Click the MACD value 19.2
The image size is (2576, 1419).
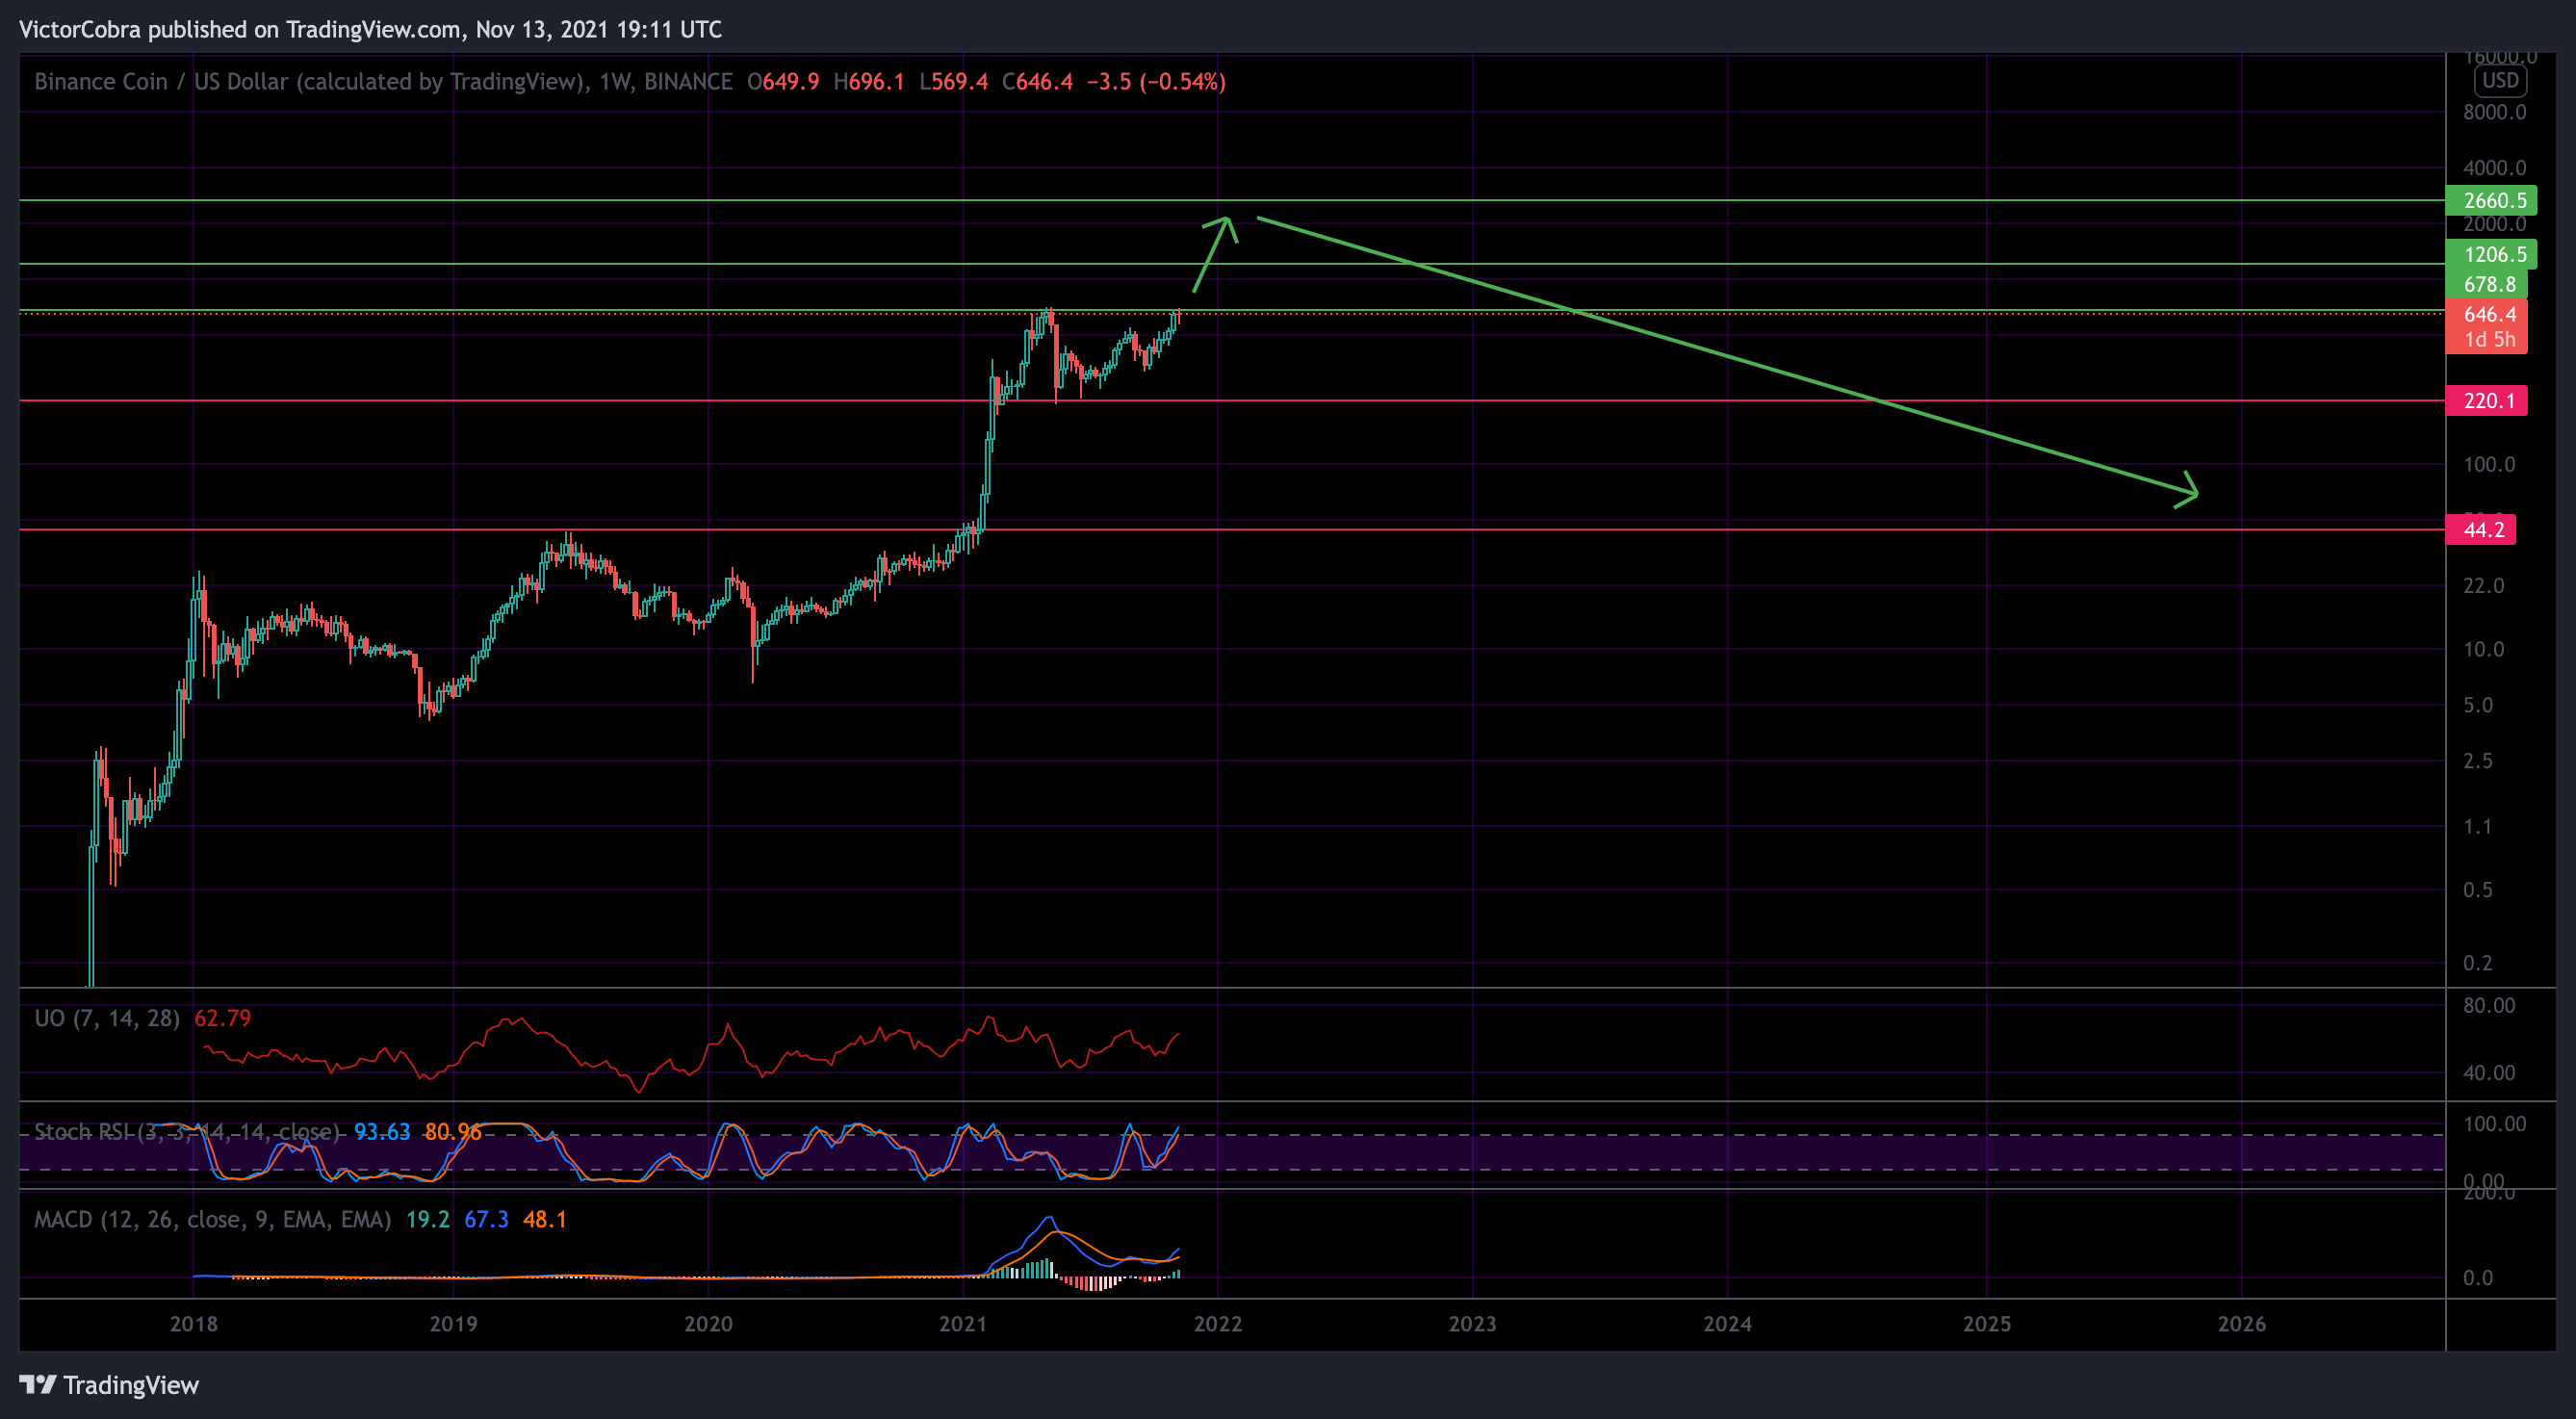coord(428,1220)
